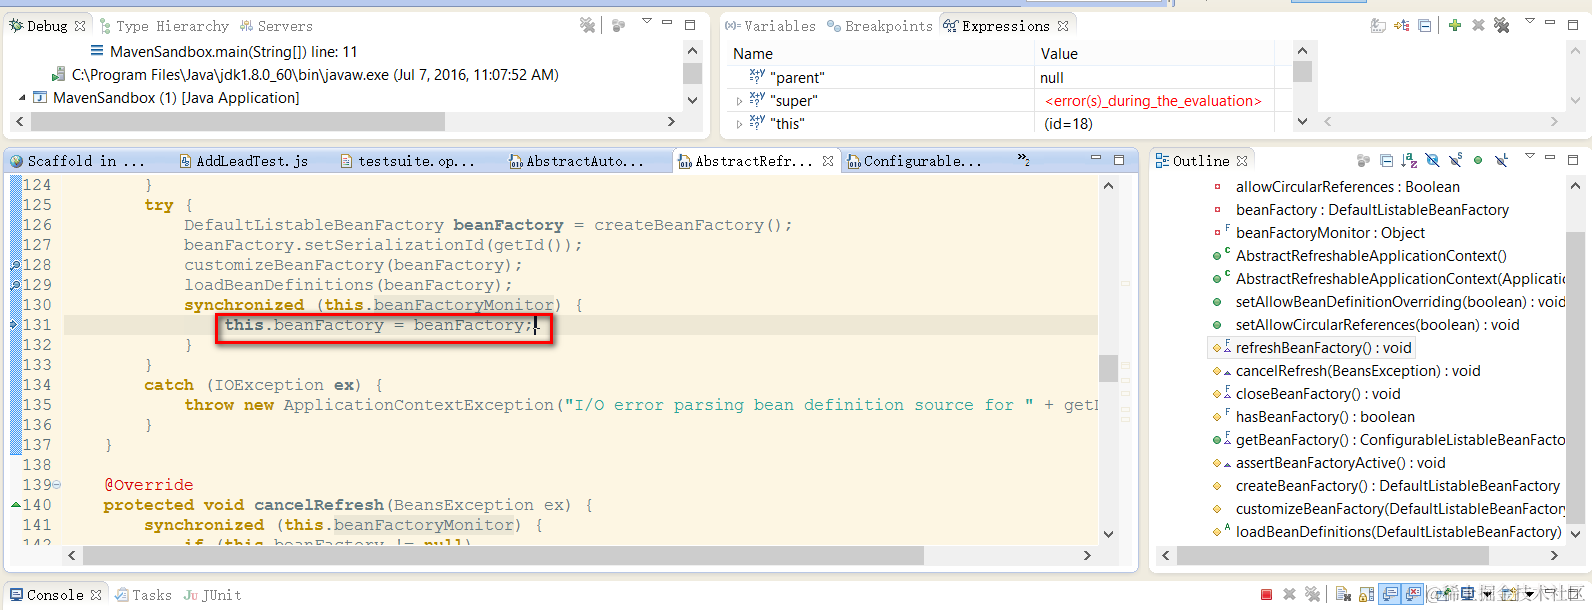Click the Name column header
This screenshot has width=1592, height=610.
[x=753, y=54]
